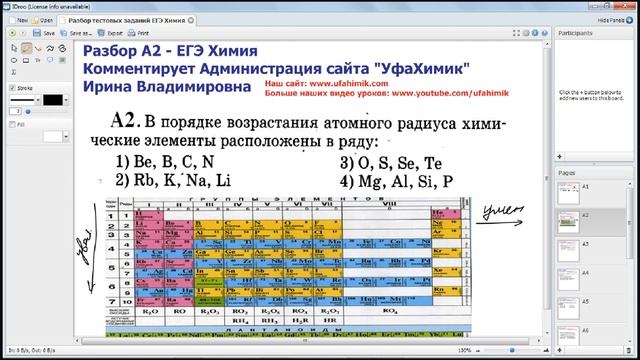Click the Pages list scroll up arrow
This screenshot has width=640, height=360.
pos(629,184)
